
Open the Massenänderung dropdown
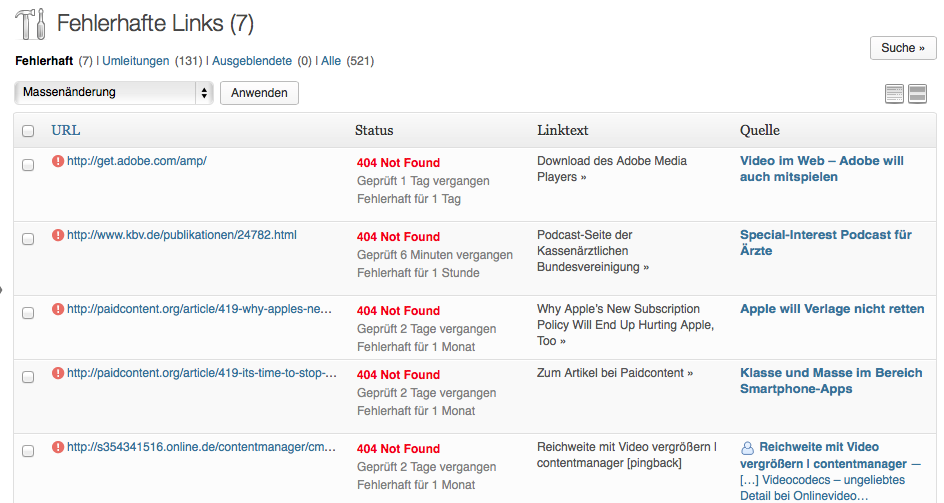point(114,93)
